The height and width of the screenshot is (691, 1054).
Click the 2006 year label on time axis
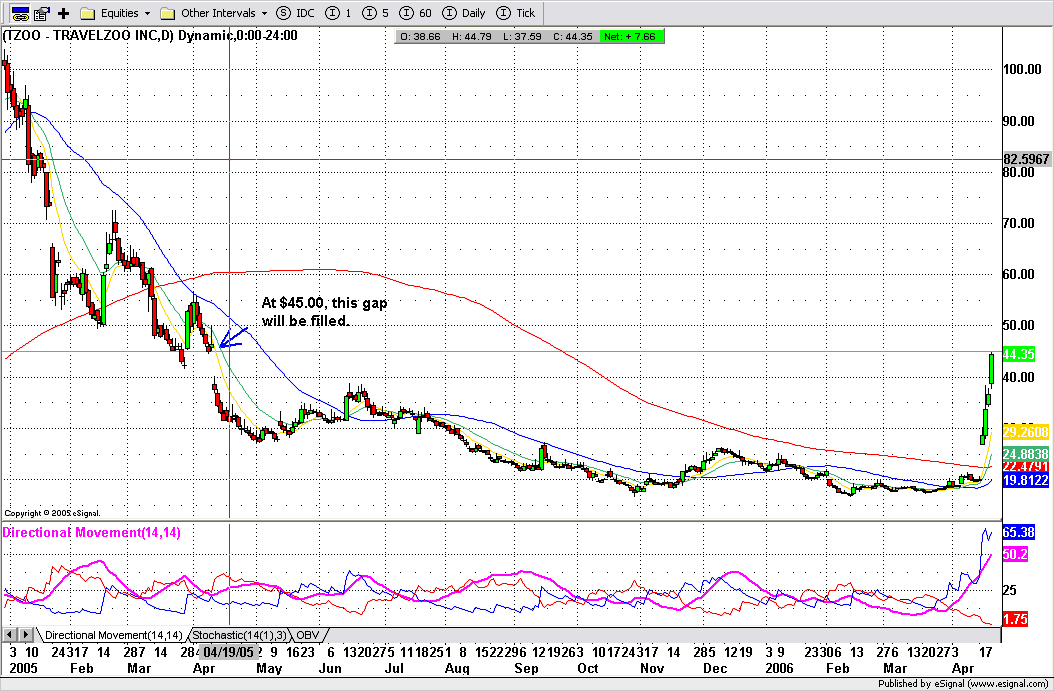779,668
